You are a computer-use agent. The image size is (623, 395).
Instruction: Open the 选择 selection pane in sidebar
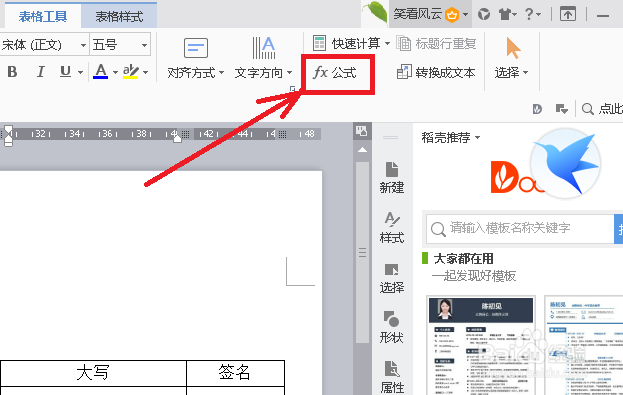click(x=392, y=278)
